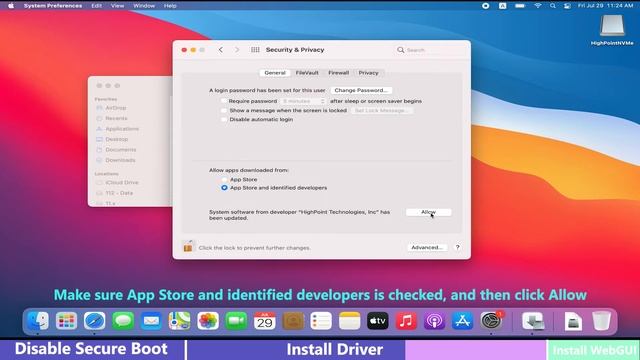Open Wi-Fi status menu

coord(538,6)
